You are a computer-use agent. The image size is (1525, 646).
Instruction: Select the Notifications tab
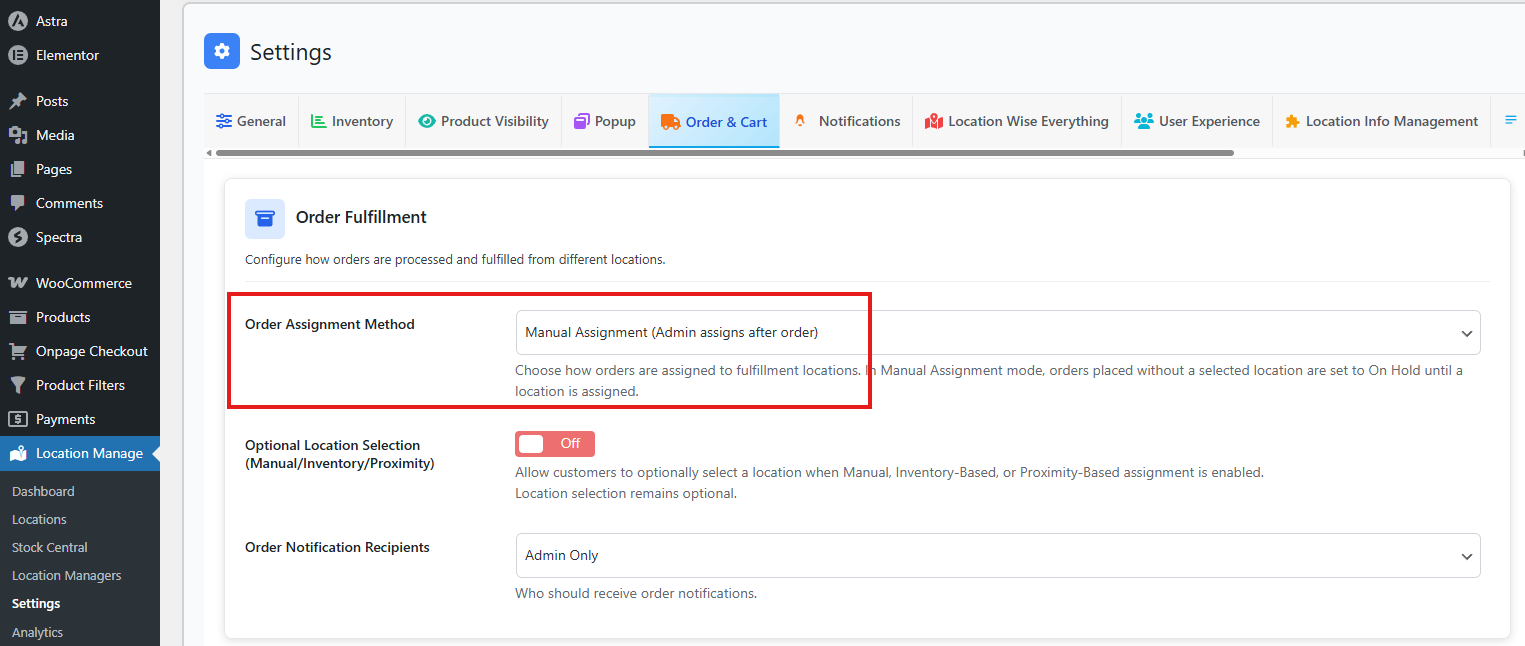pos(847,121)
